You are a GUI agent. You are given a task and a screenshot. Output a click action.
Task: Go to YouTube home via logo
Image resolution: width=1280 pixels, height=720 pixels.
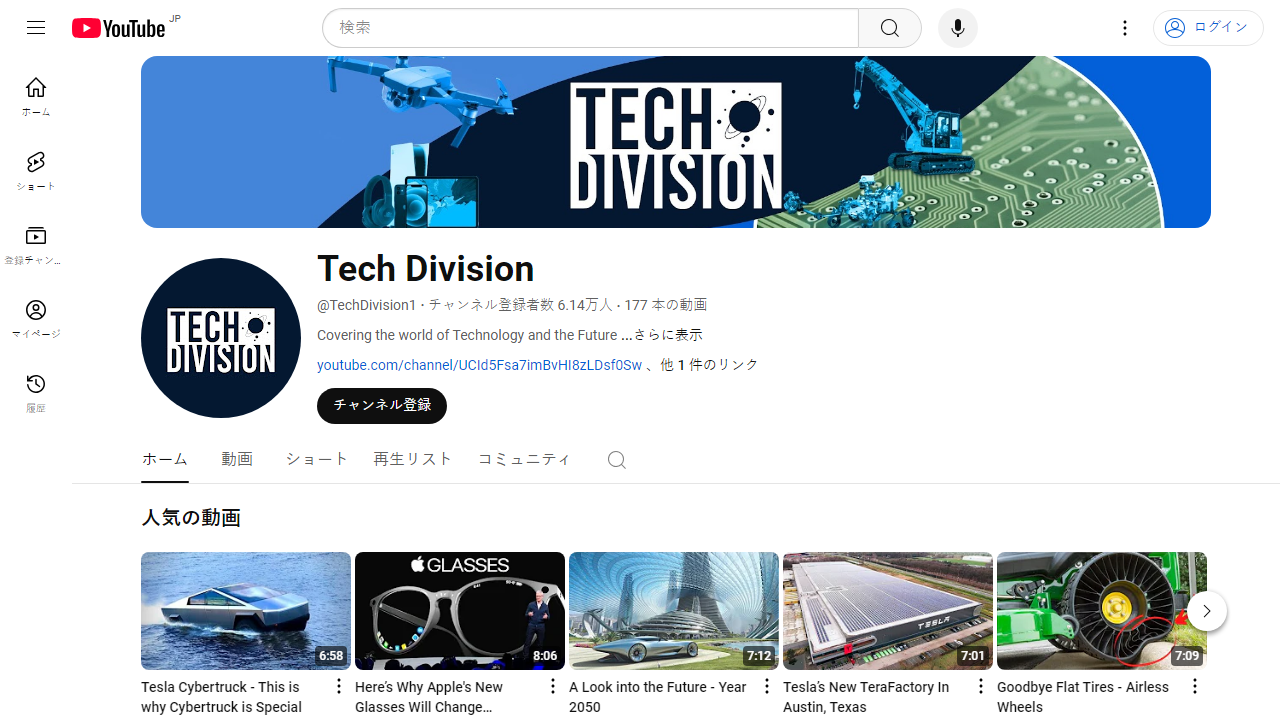coord(118,28)
